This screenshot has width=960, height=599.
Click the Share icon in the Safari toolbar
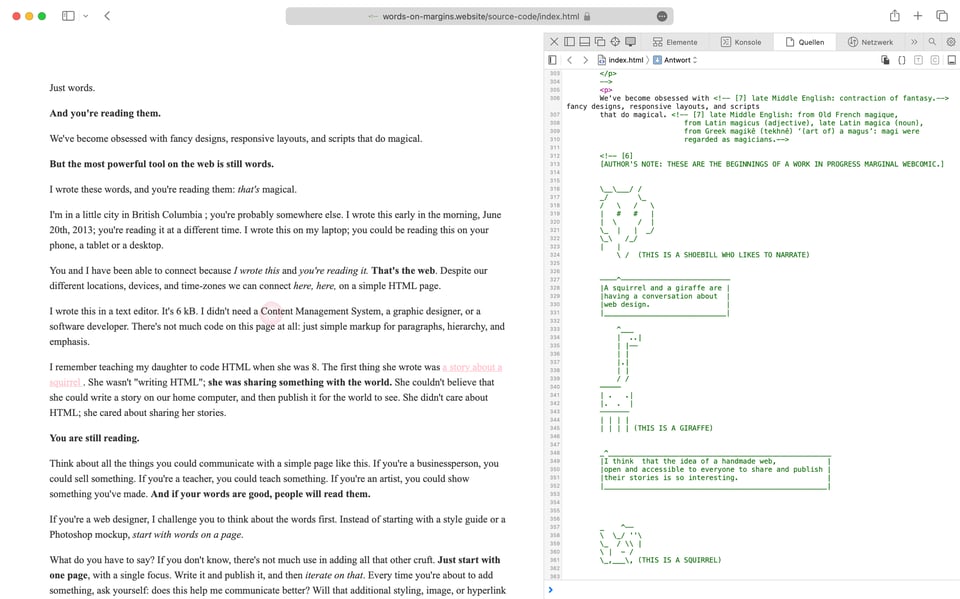[895, 16]
